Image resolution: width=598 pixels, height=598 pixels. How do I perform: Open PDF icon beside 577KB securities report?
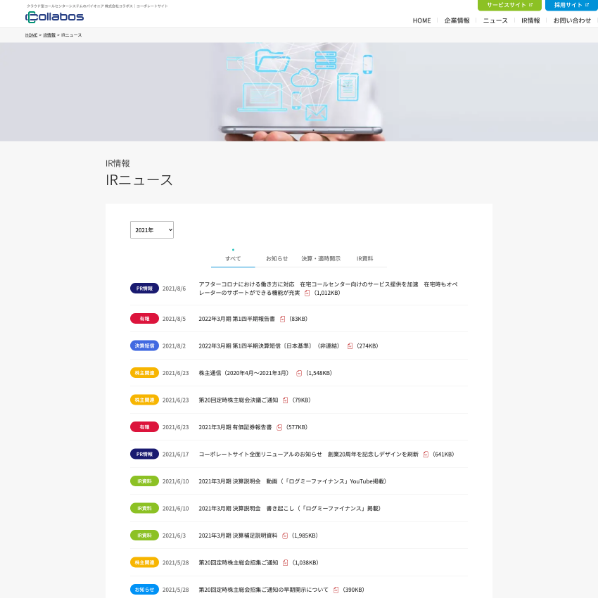(x=279, y=427)
